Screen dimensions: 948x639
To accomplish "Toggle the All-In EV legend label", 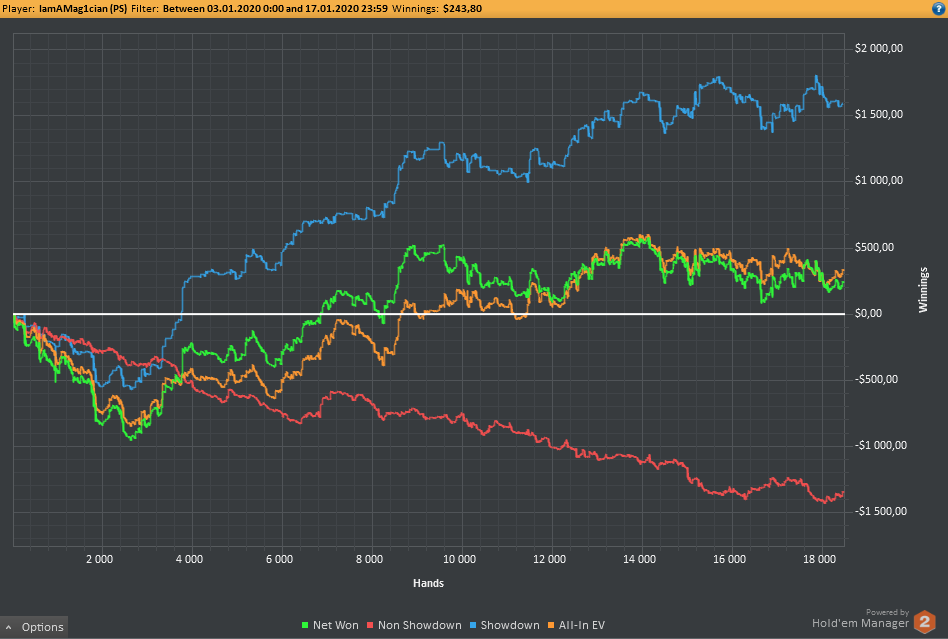I will (582, 625).
